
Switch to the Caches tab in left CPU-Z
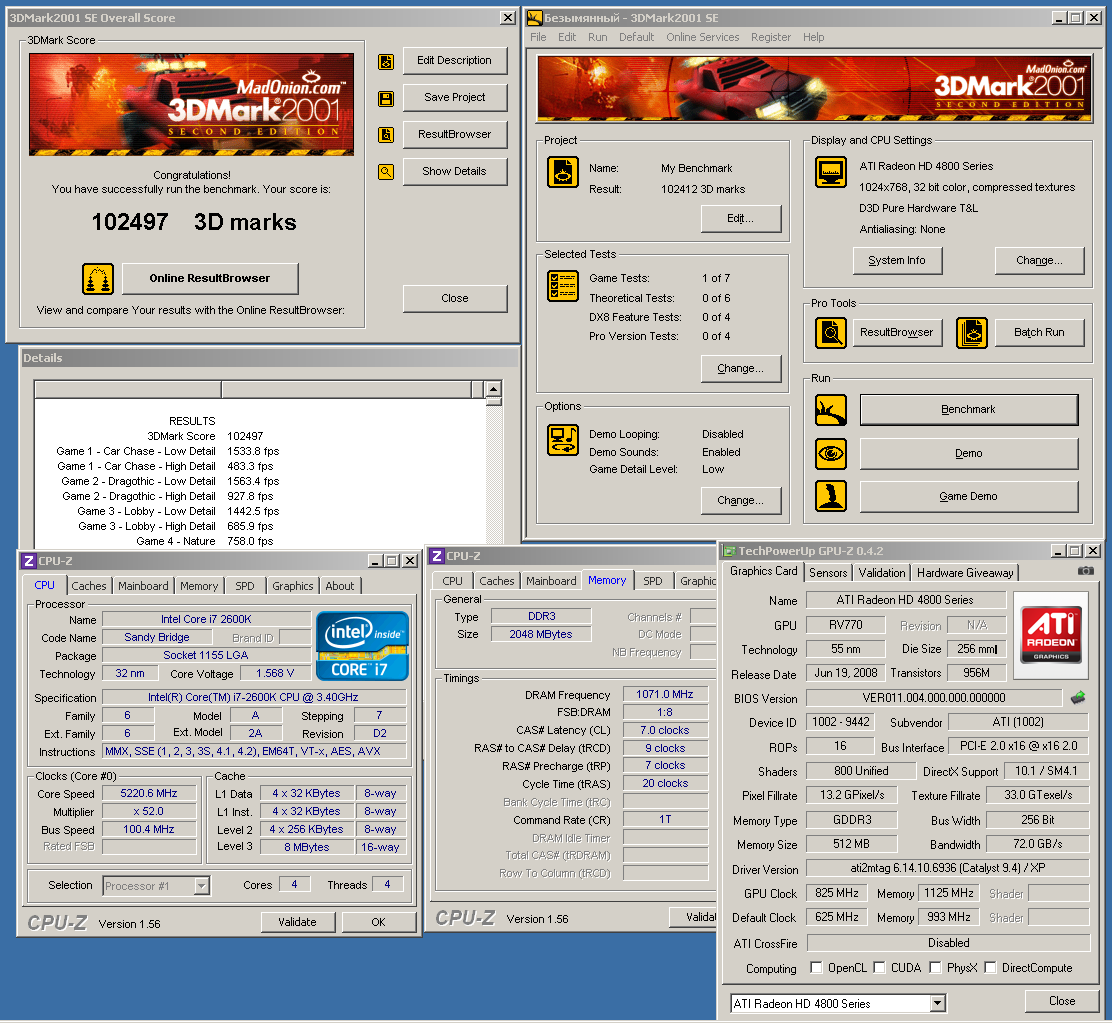89,586
